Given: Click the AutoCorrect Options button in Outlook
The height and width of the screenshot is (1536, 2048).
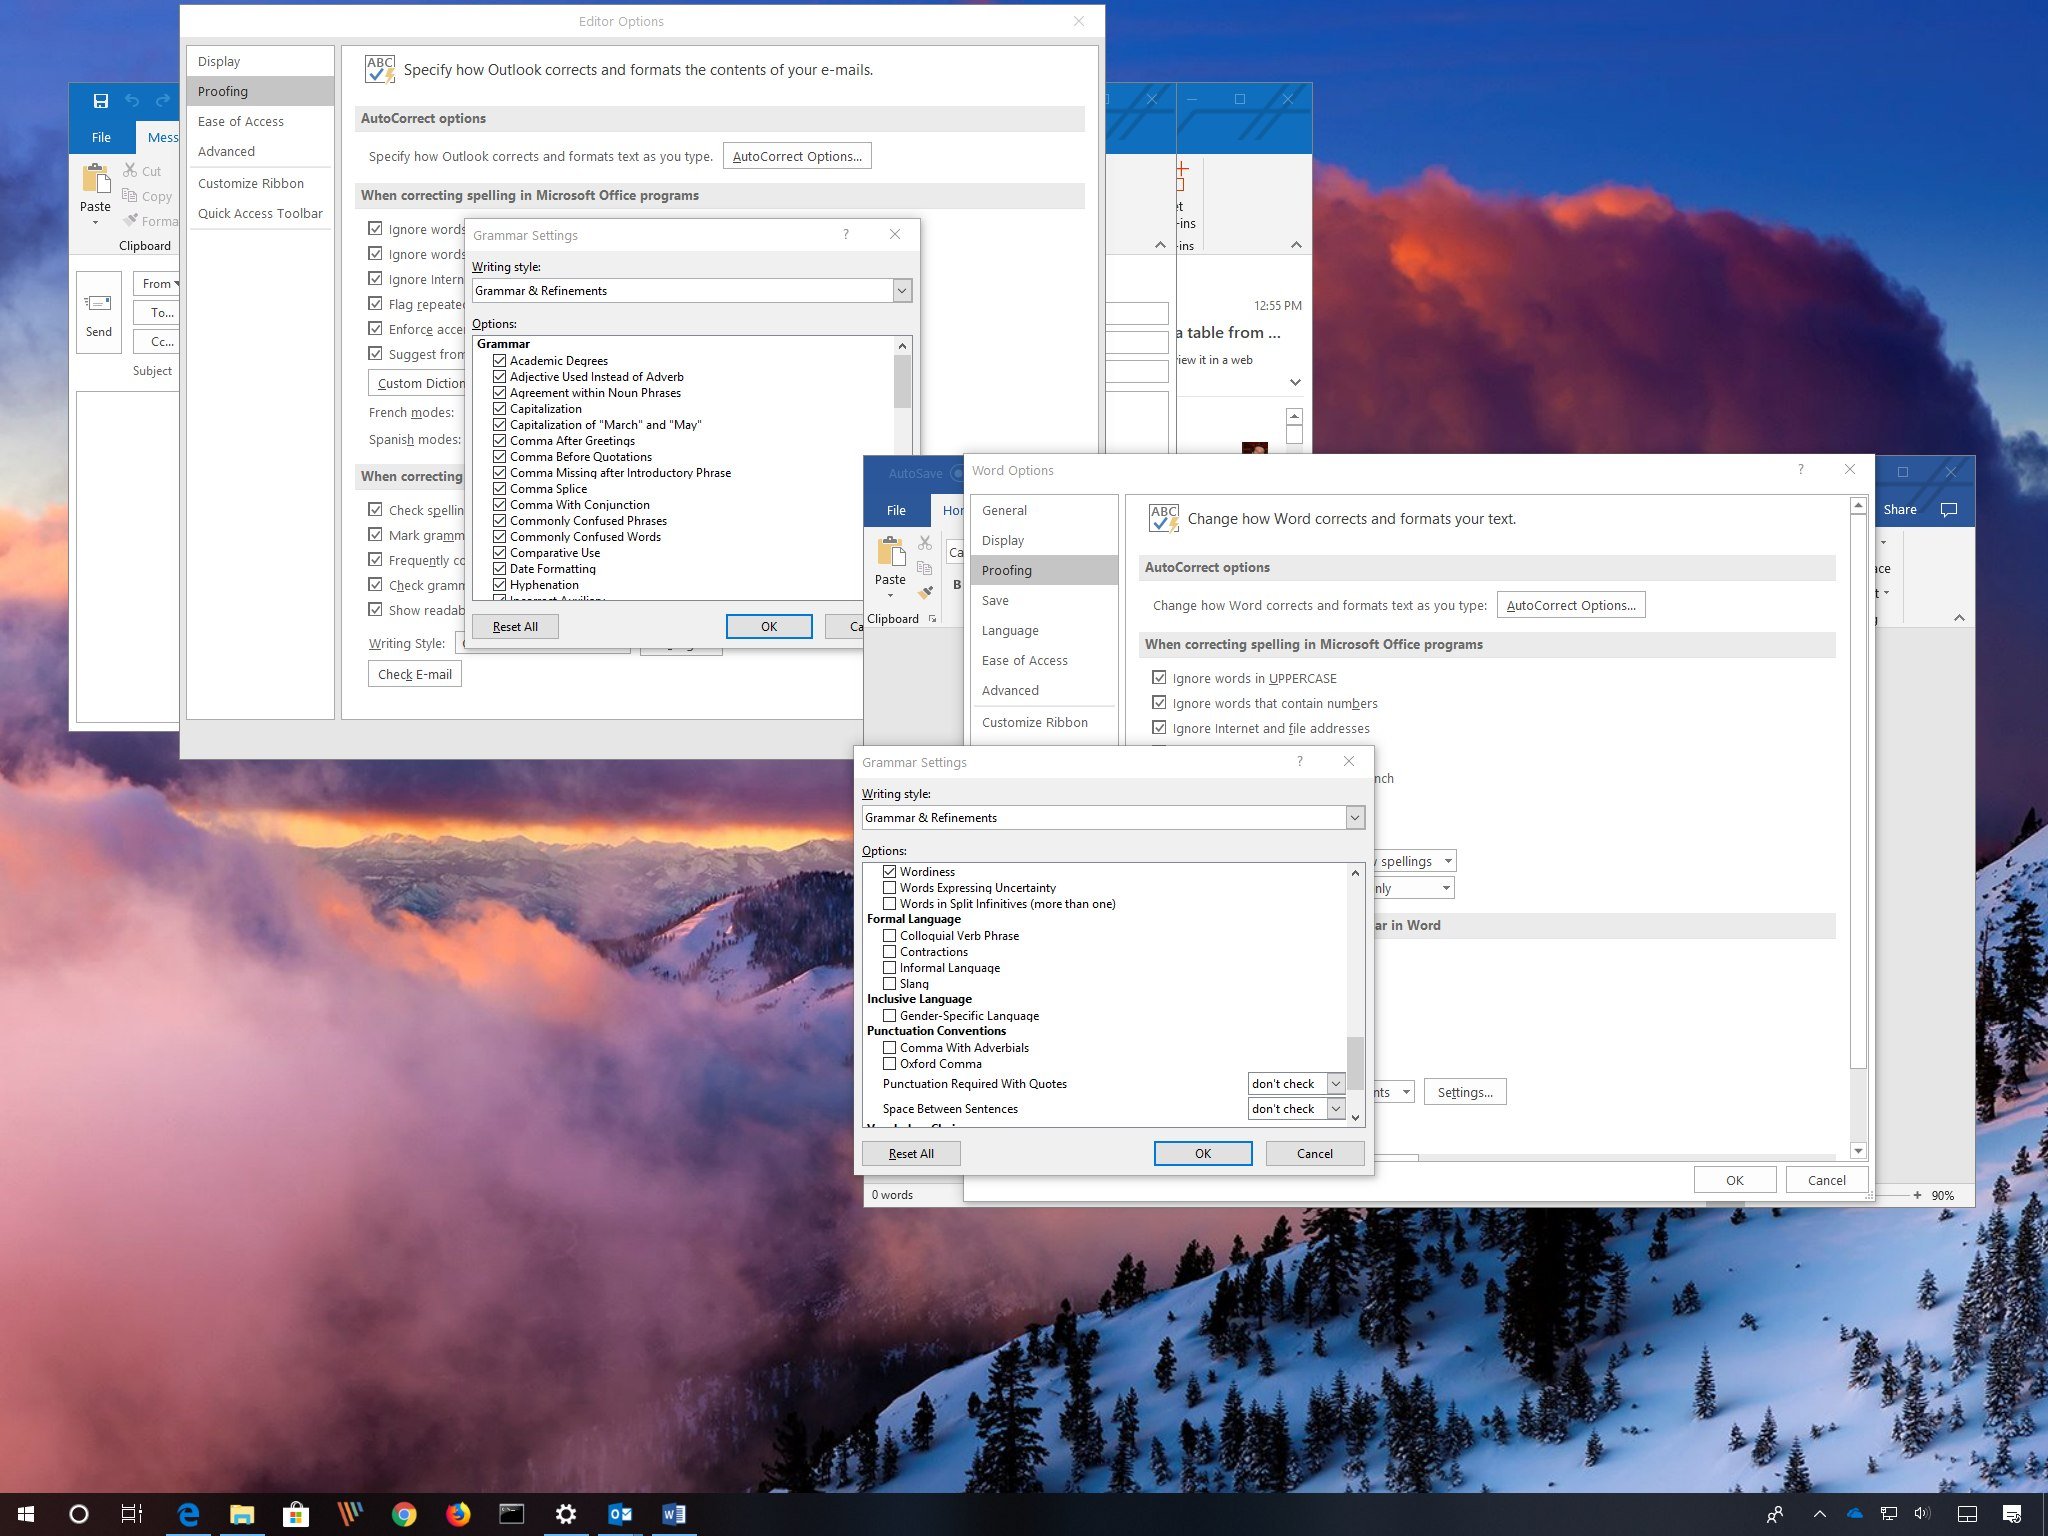Looking at the screenshot, I should click(797, 157).
